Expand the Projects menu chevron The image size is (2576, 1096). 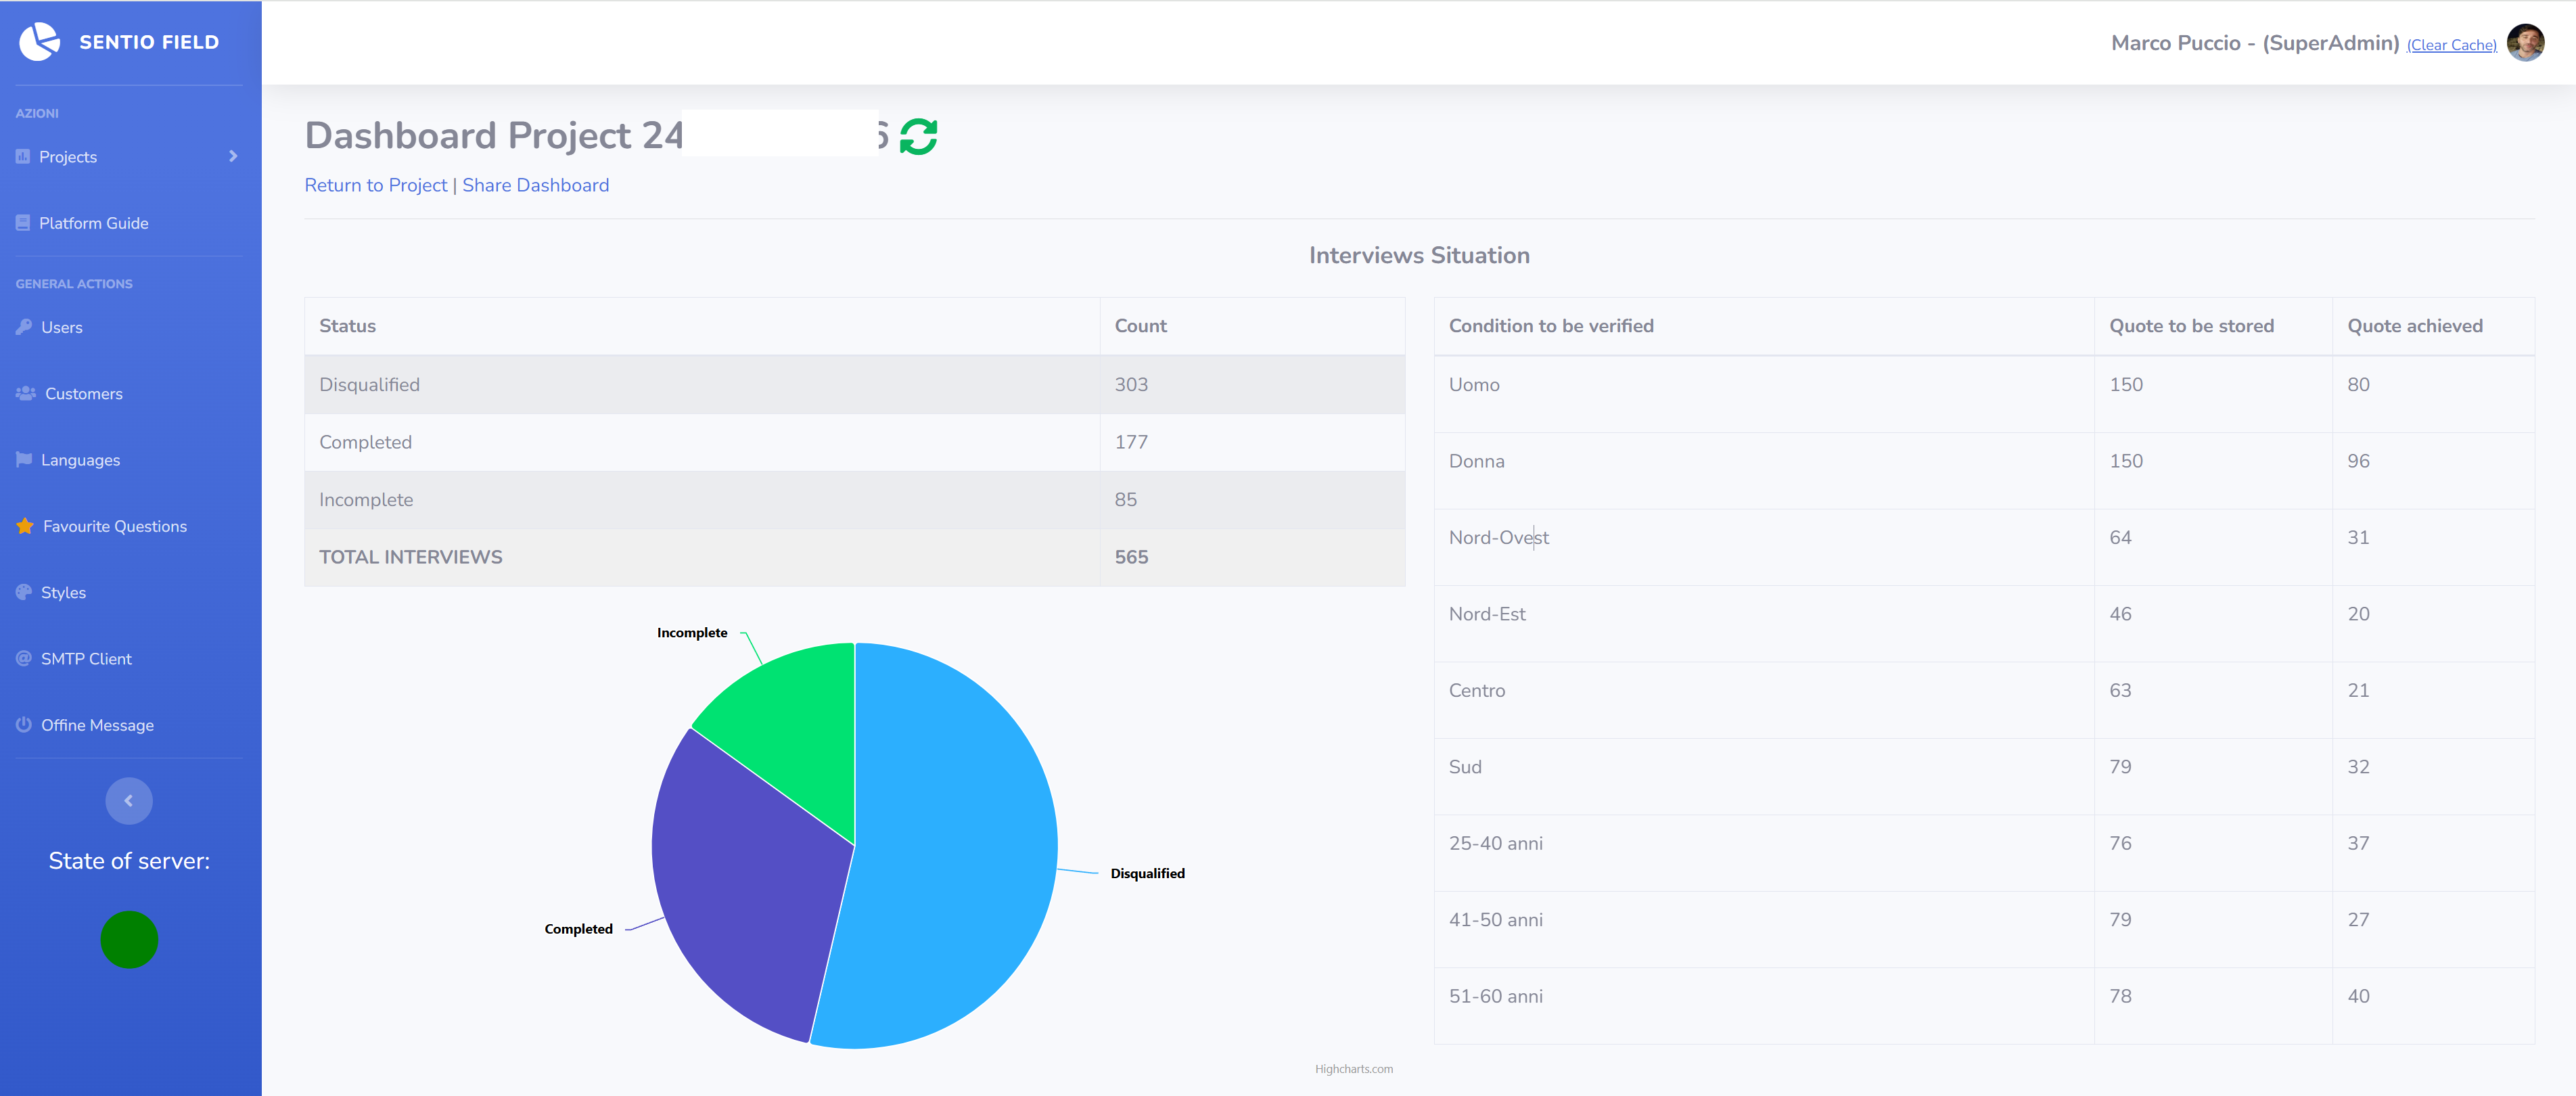coord(234,156)
